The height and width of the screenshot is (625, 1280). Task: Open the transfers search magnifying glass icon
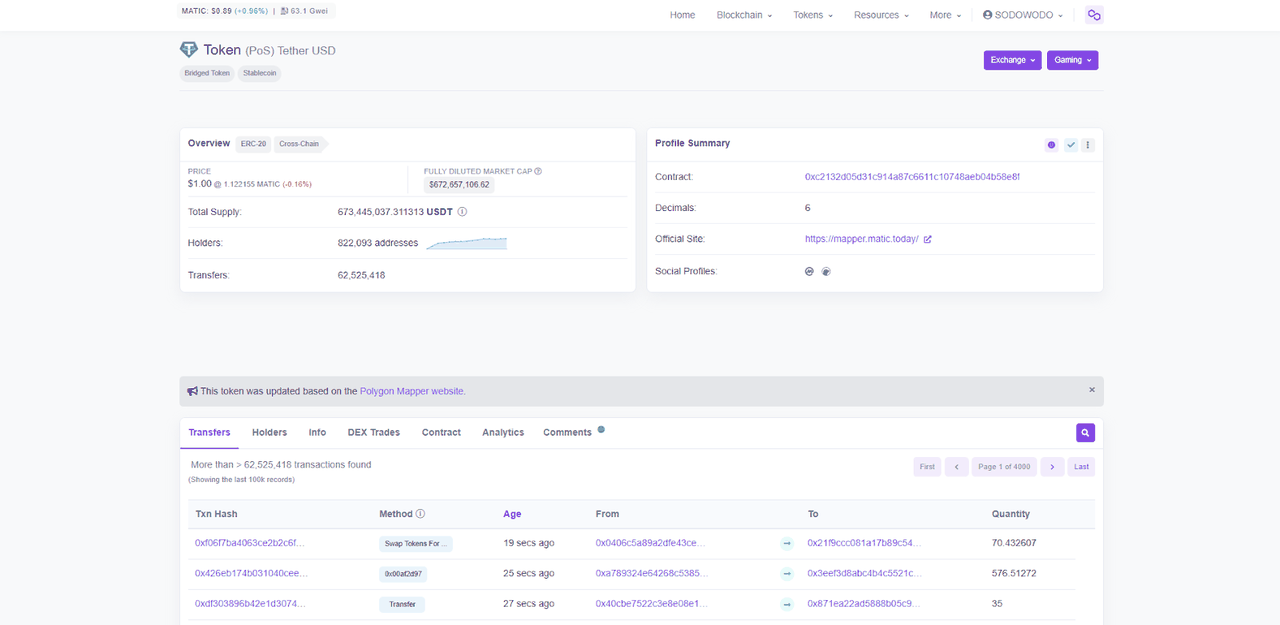point(1085,431)
